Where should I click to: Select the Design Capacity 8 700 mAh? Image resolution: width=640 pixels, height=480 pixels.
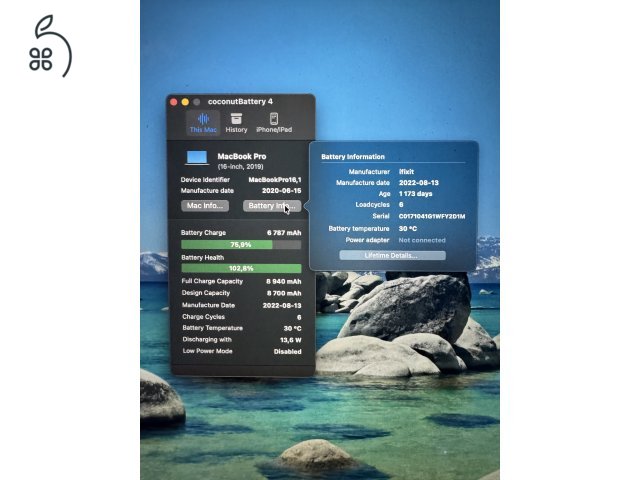pyautogui.click(x=284, y=293)
